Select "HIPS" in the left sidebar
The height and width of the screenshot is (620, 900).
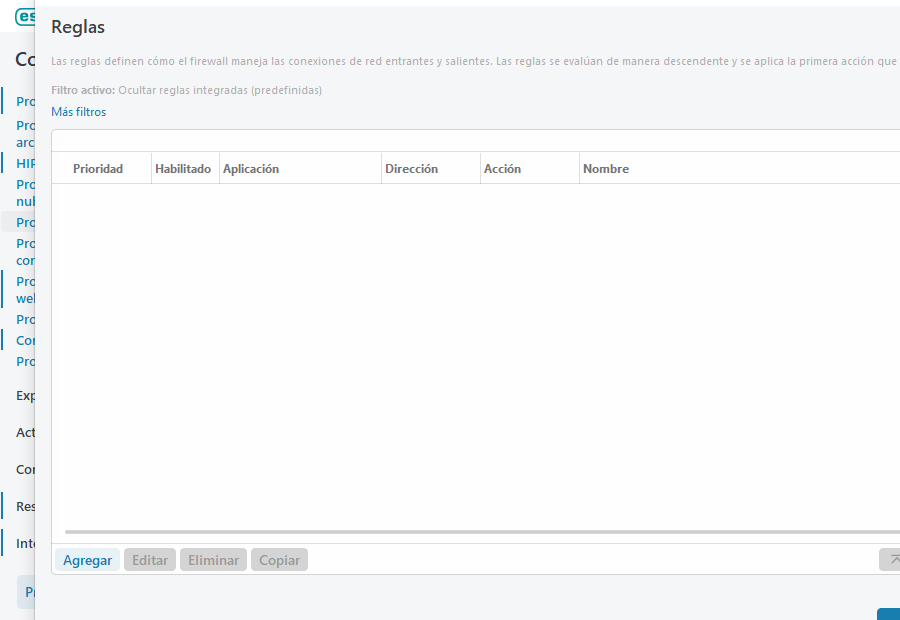point(25,163)
